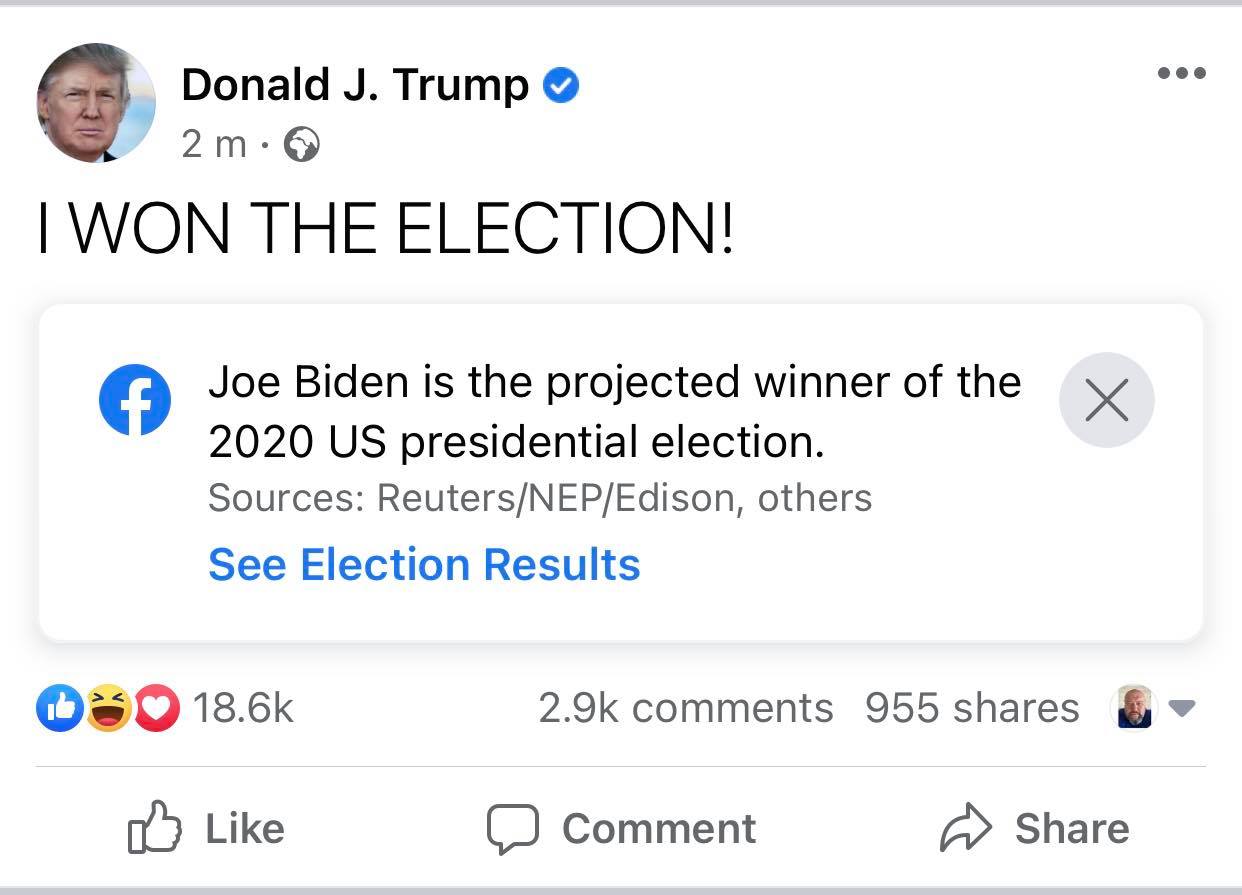
Task: View the 2.9k comments
Action: [685, 708]
